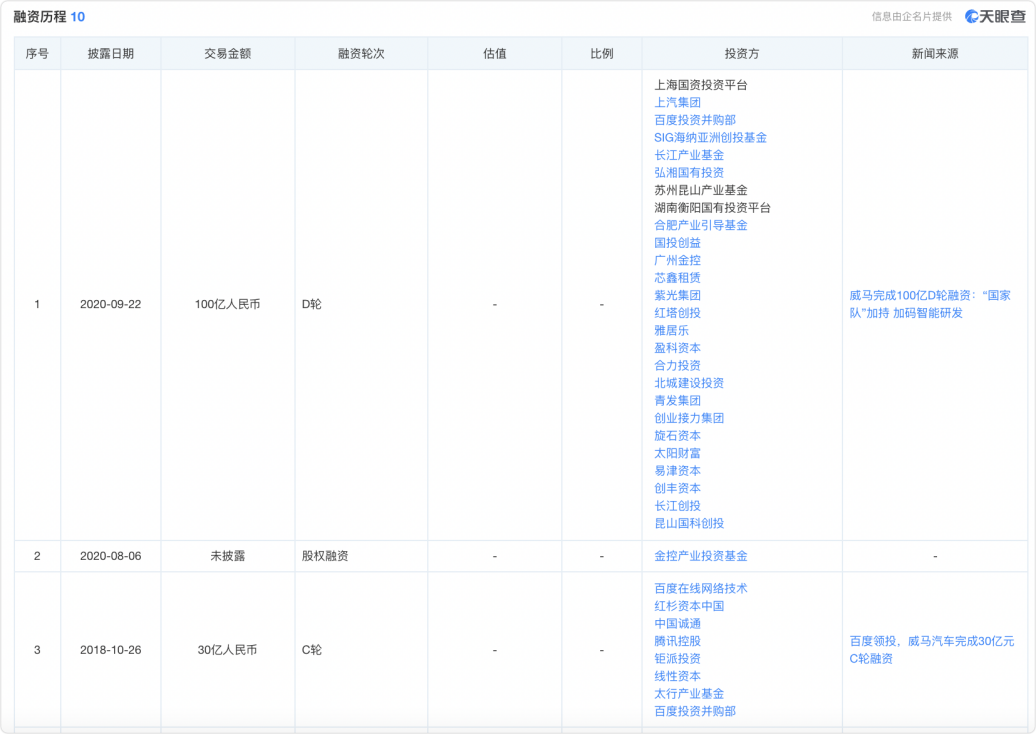Click the 信息由企名片提供 source note
Viewport: 1036px width, 734px height.
[x=912, y=17]
